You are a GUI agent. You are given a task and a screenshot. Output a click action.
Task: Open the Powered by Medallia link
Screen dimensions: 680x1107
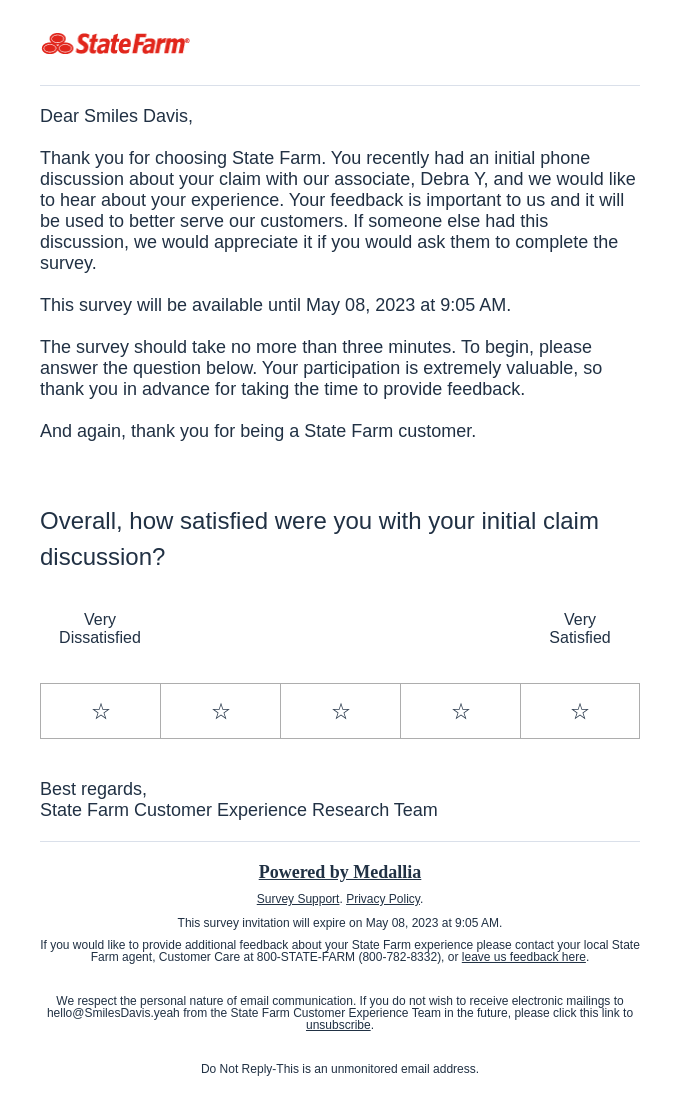339,872
